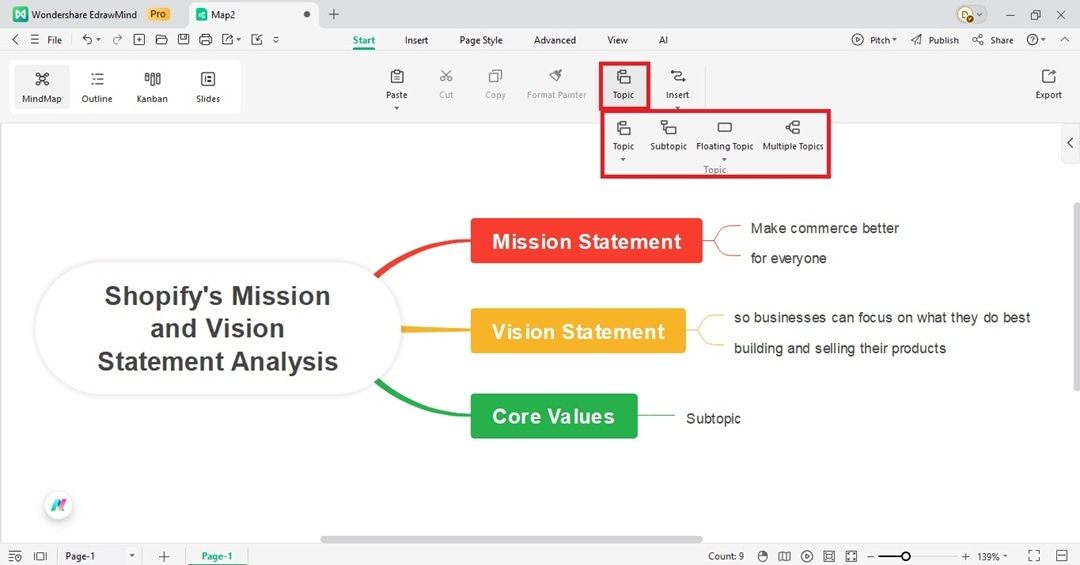
Task: Click Topic icon in the dropdown panel
Action: 623,128
